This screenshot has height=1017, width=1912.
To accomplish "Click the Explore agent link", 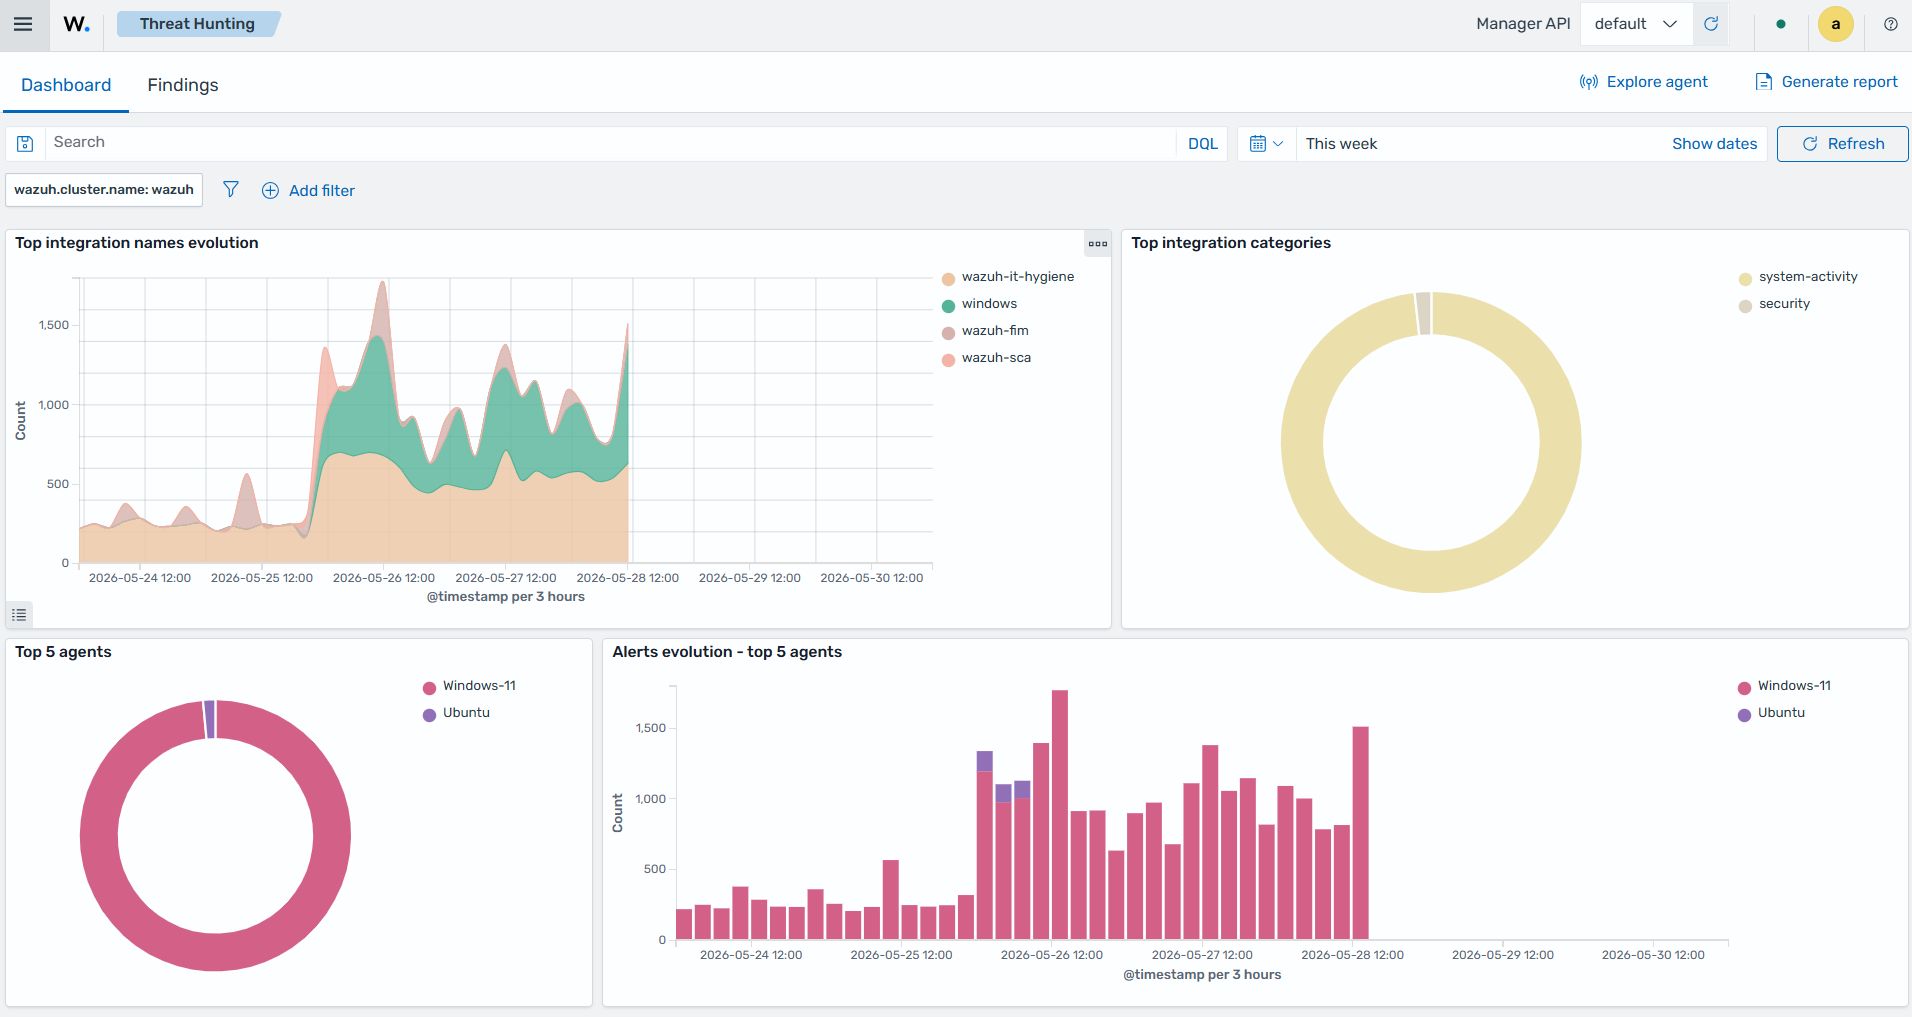I will point(1644,82).
